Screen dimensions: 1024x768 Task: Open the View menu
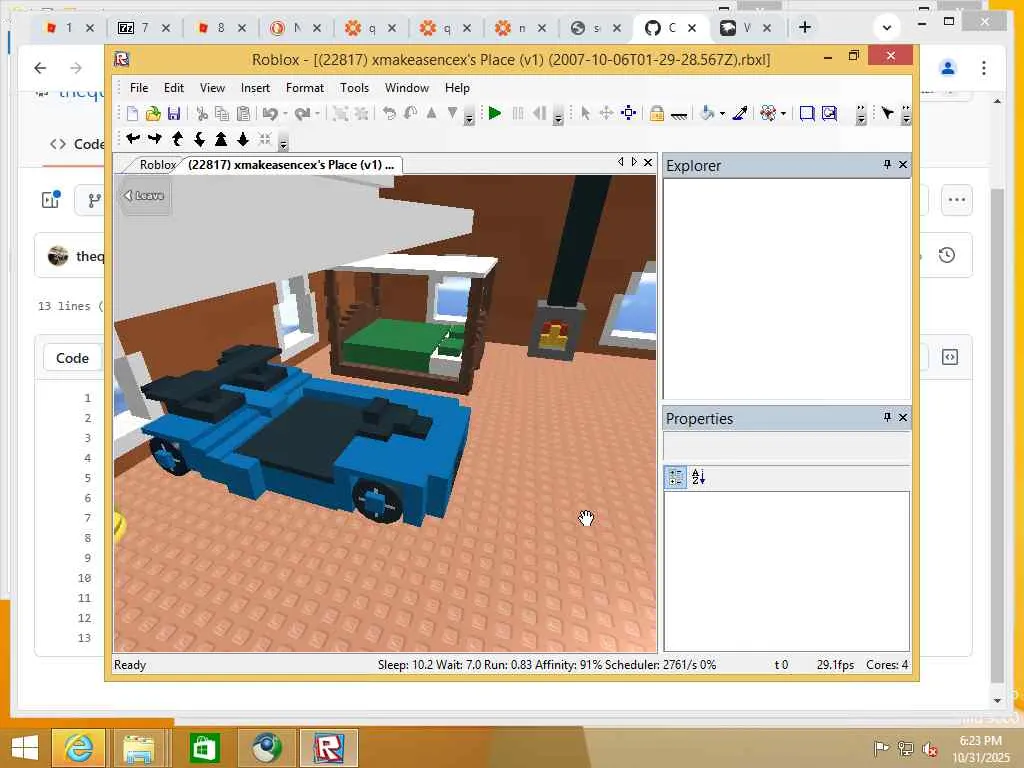[212, 88]
